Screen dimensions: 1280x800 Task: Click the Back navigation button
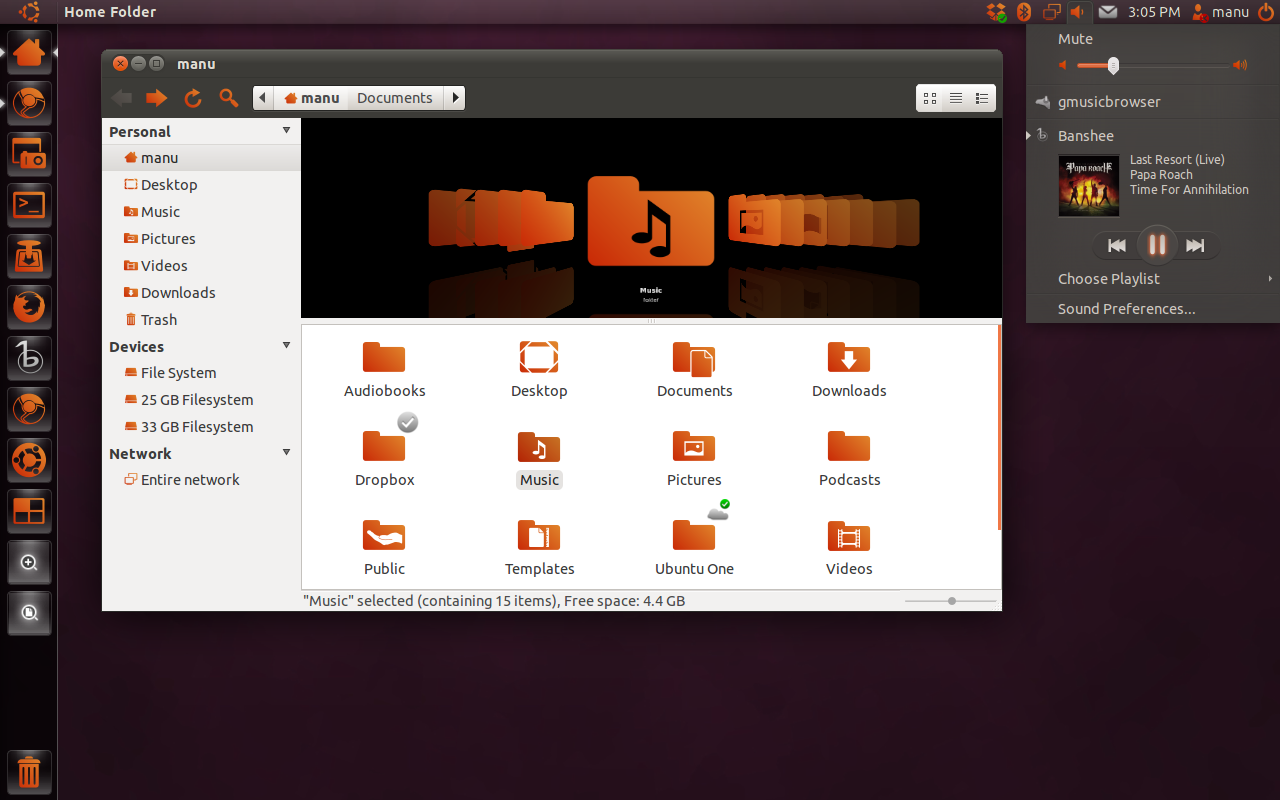tap(121, 97)
